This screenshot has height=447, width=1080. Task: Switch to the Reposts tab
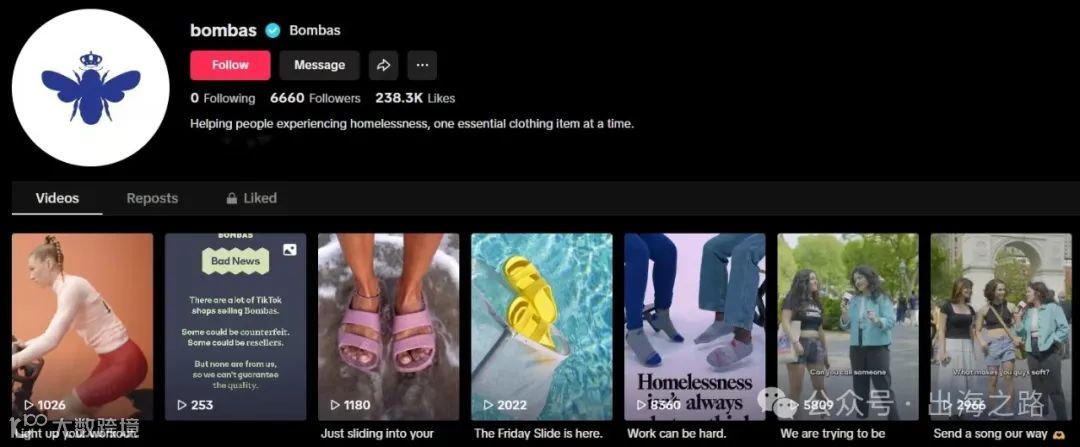pyautogui.click(x=152, y=198)
